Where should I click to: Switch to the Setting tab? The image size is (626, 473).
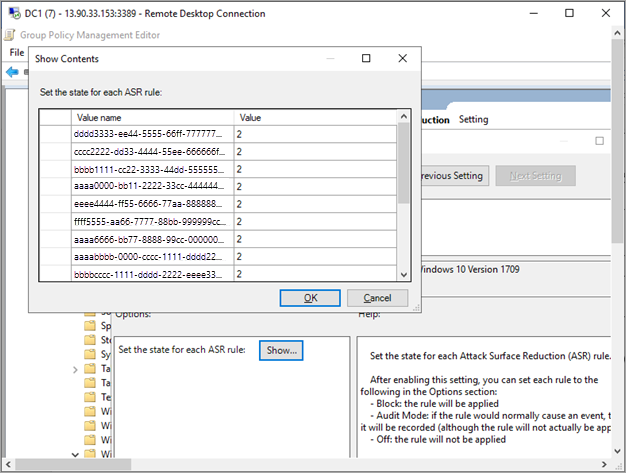click(x=473, y=119)
